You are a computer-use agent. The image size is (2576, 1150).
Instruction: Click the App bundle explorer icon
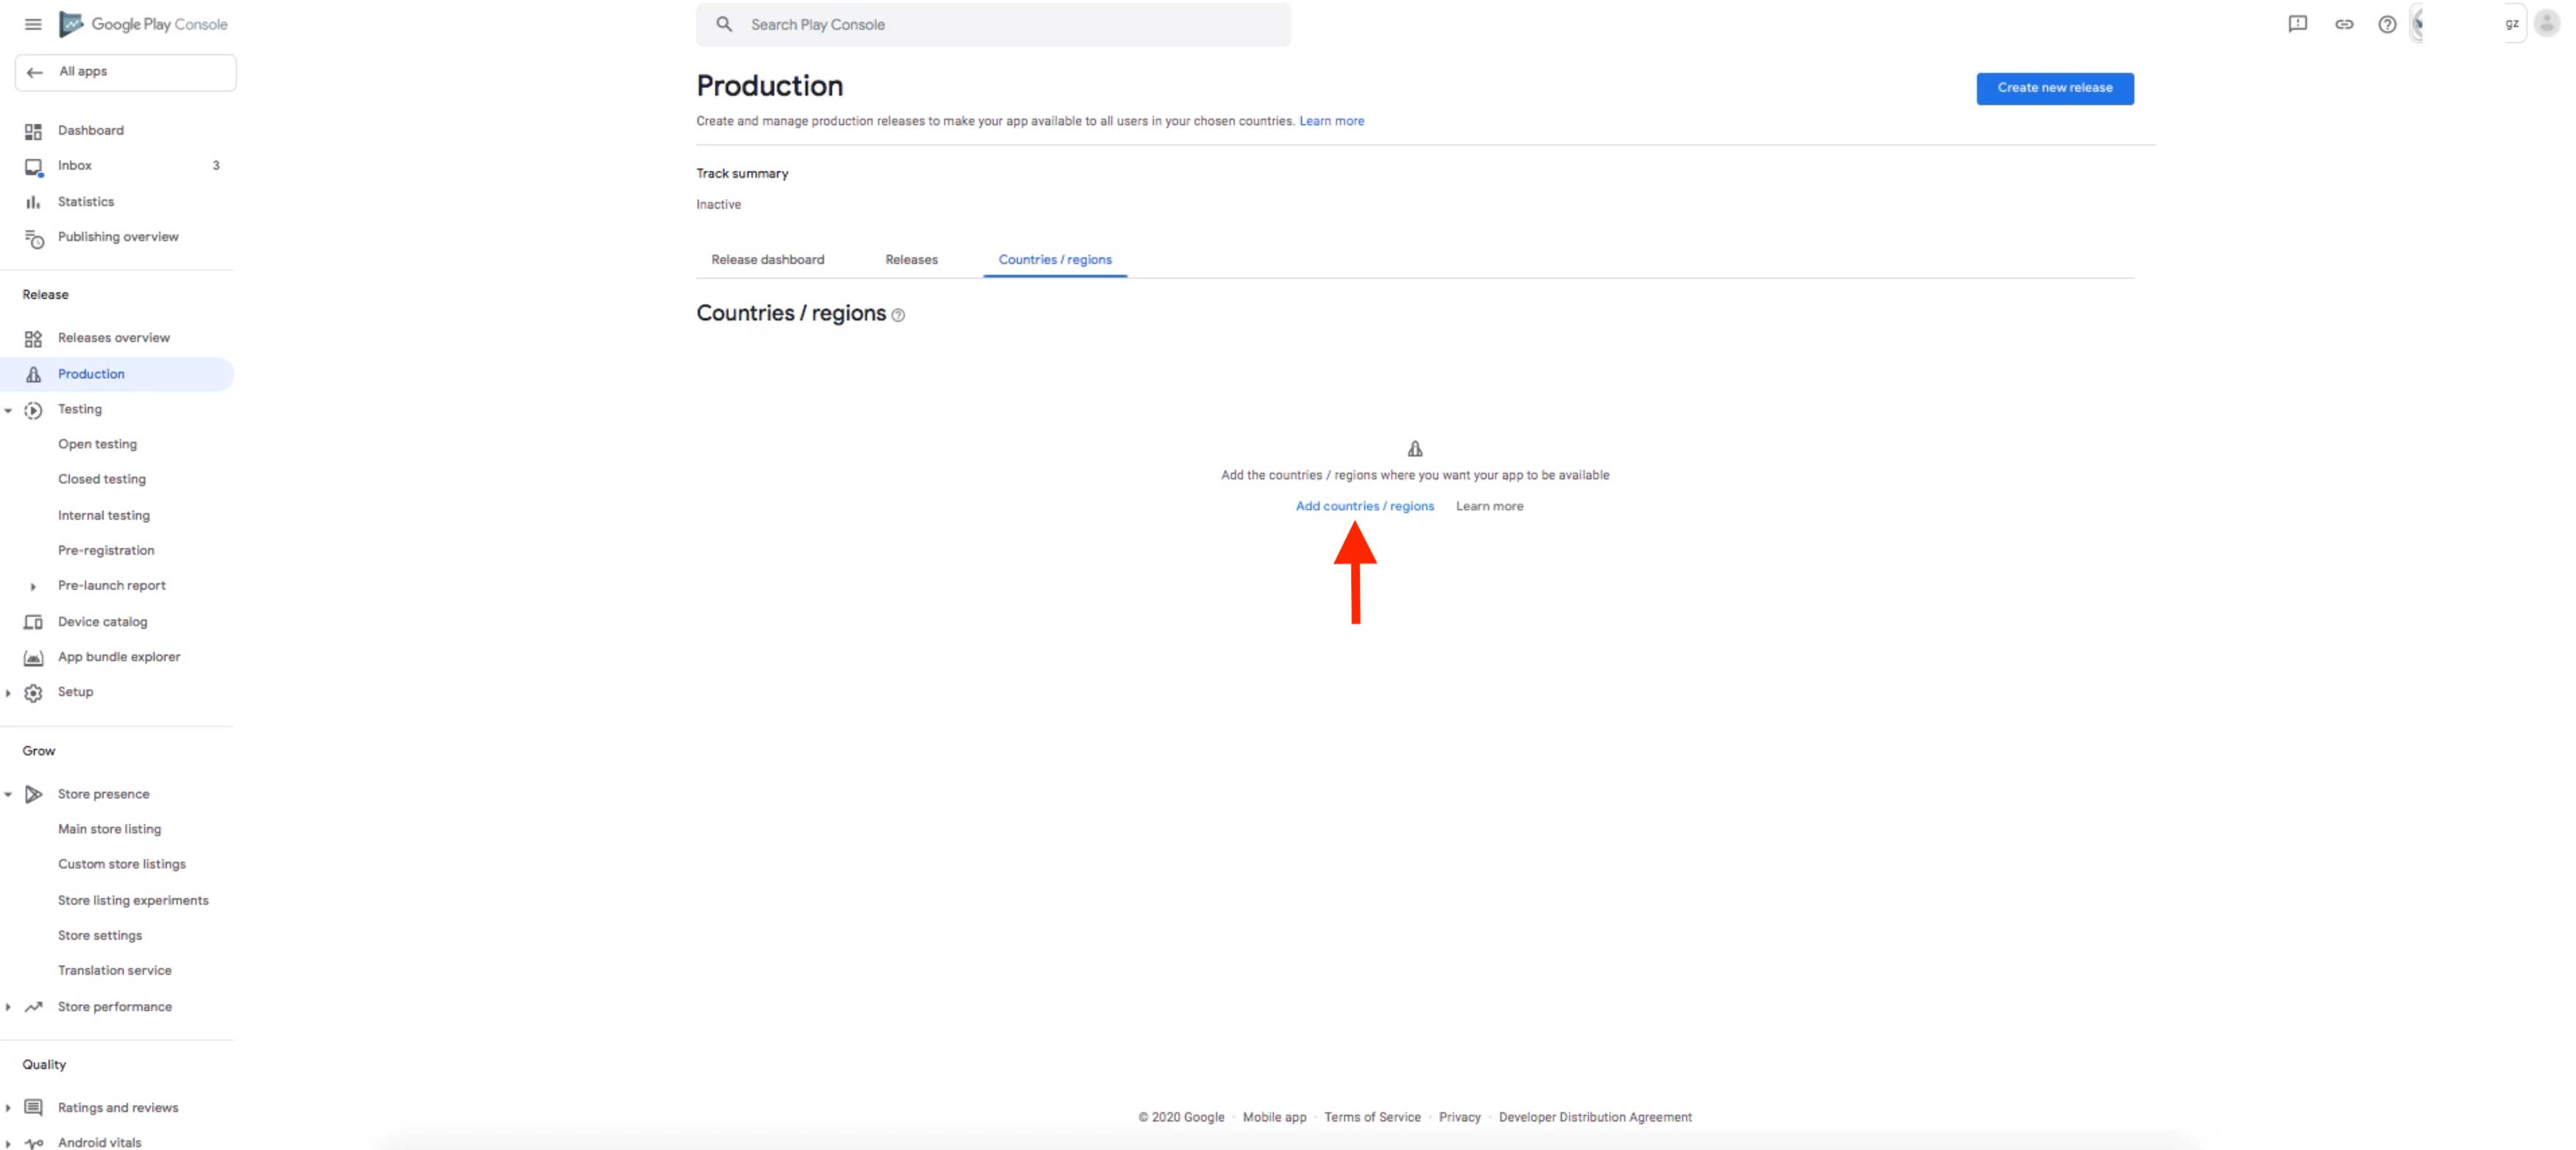pos(33,657)
